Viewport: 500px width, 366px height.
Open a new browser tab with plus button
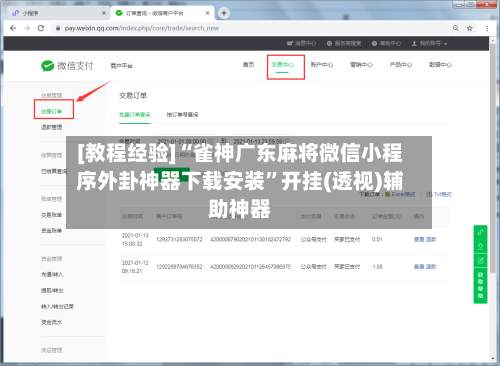pyautogui.click(x=224, y=13)
